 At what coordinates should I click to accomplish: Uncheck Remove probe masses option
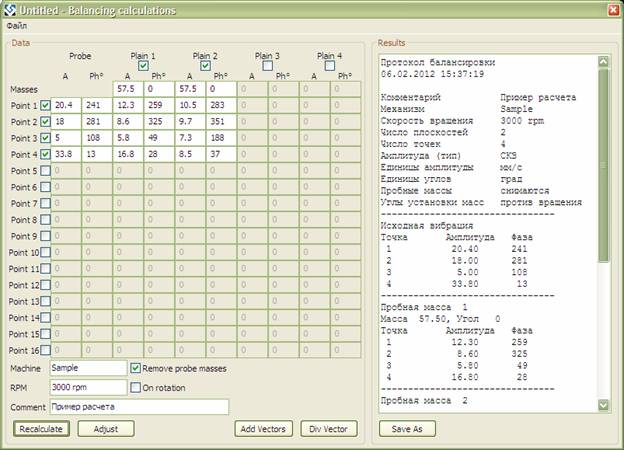coord(135,368)
